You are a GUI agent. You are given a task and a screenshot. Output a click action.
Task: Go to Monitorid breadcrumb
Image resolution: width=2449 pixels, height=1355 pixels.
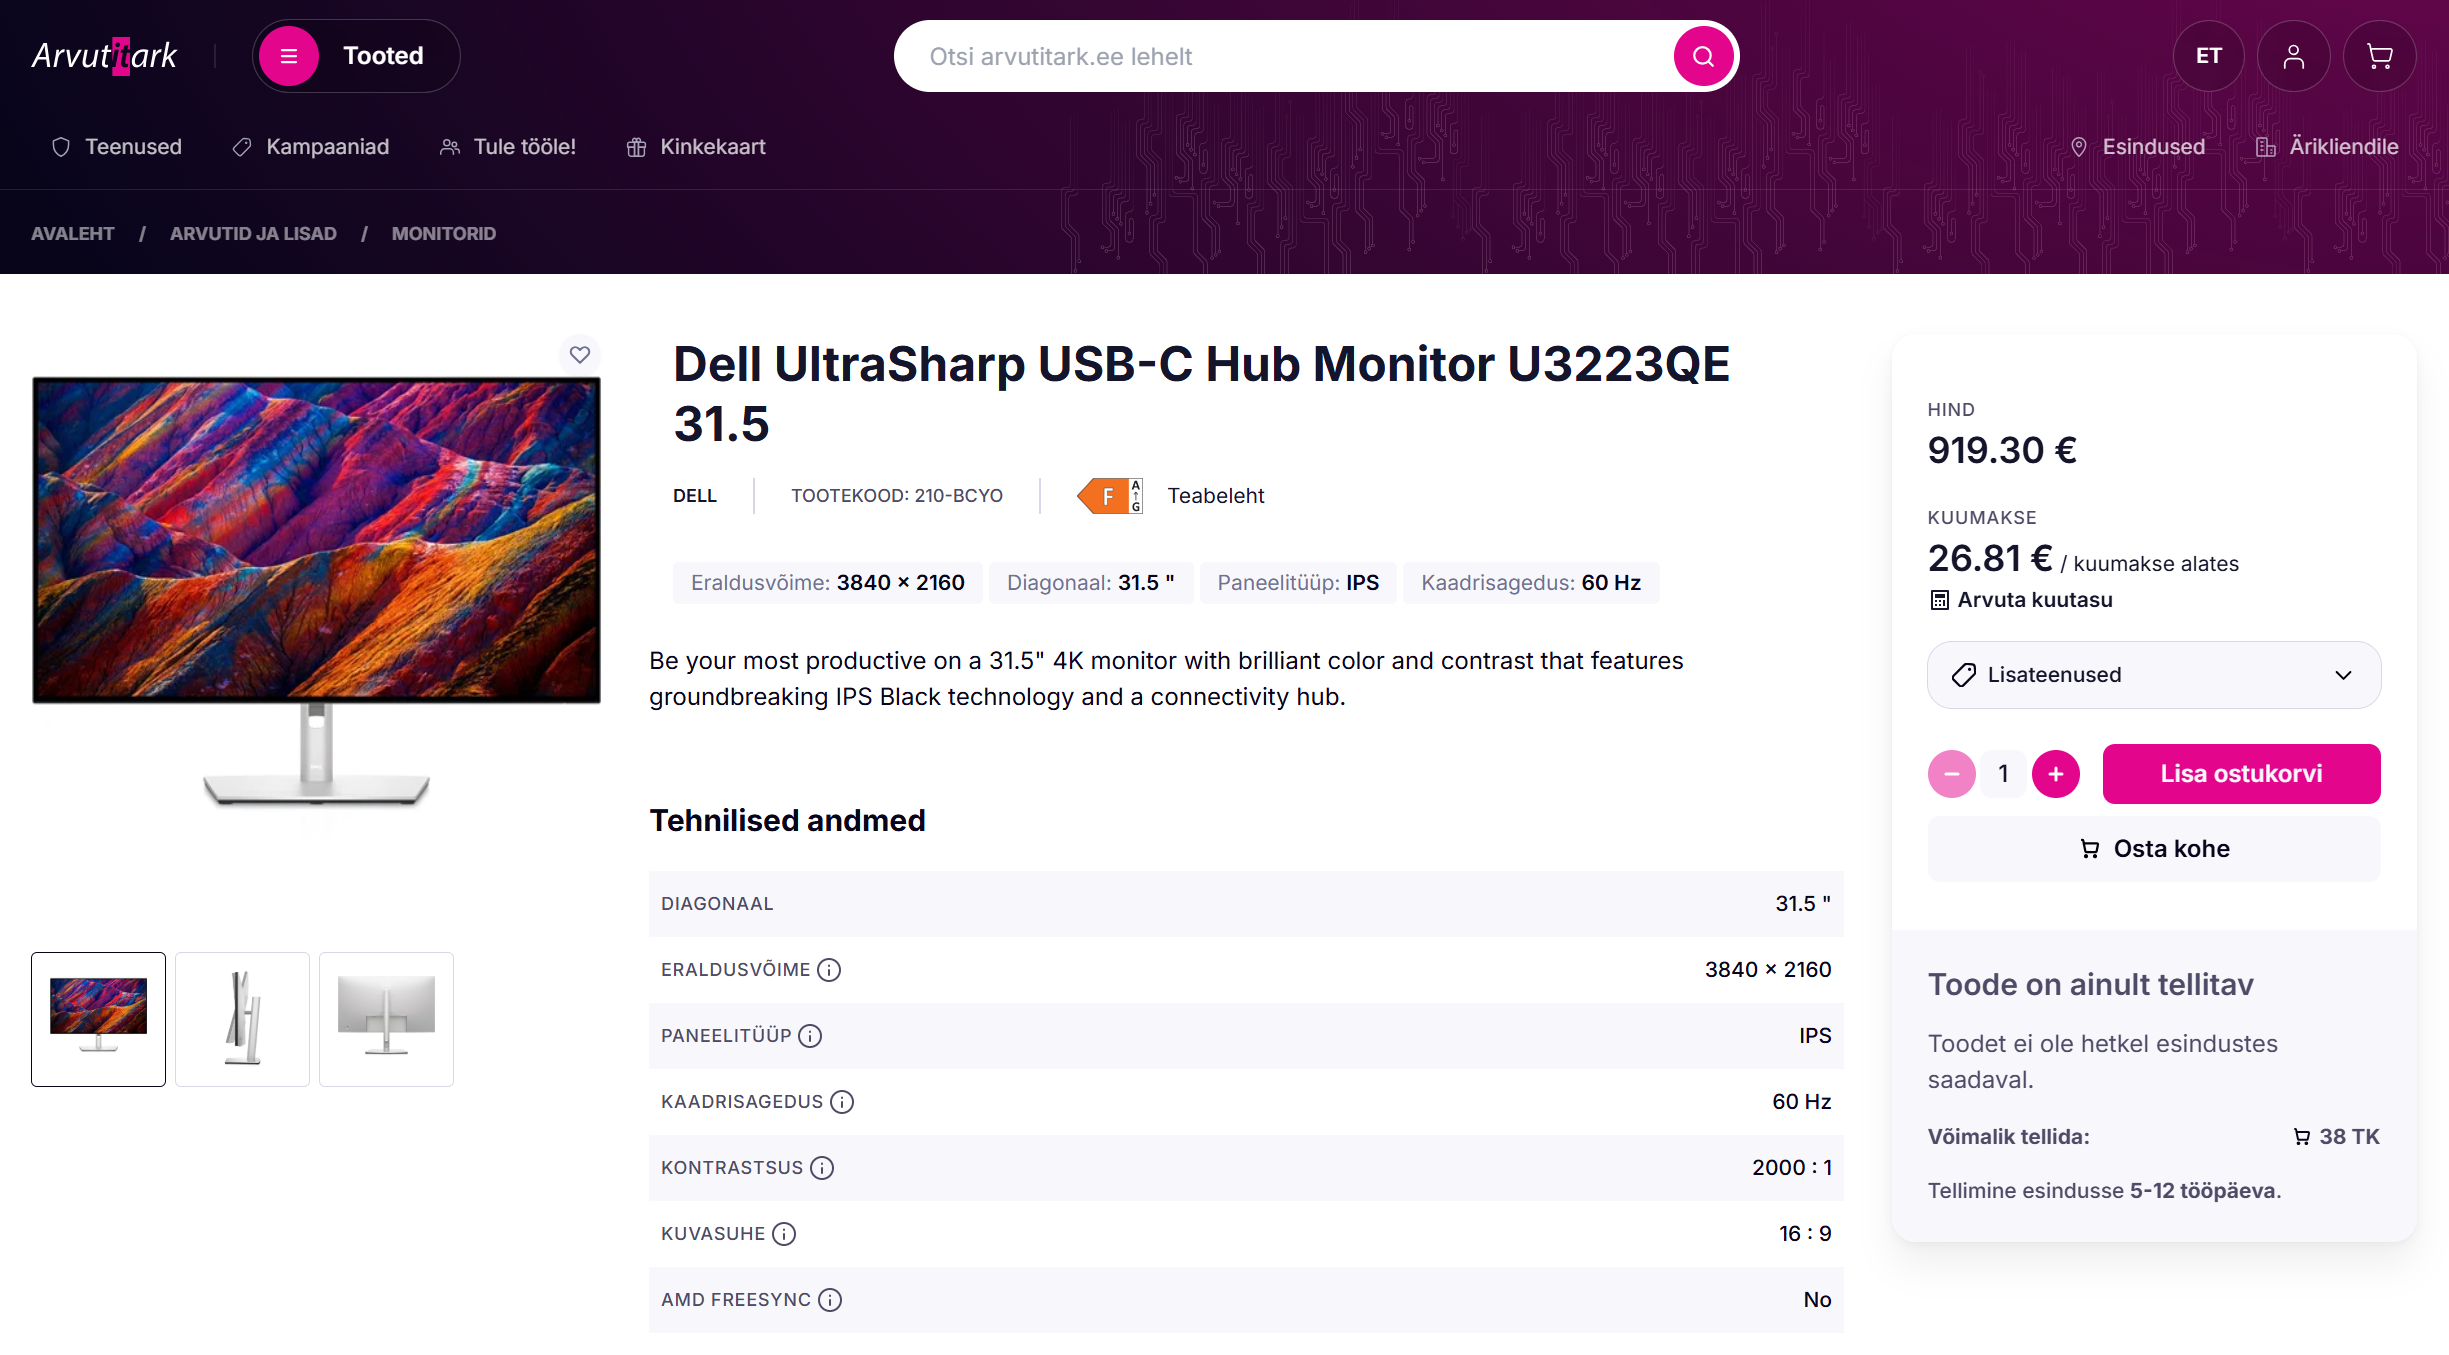pos(444,234)
